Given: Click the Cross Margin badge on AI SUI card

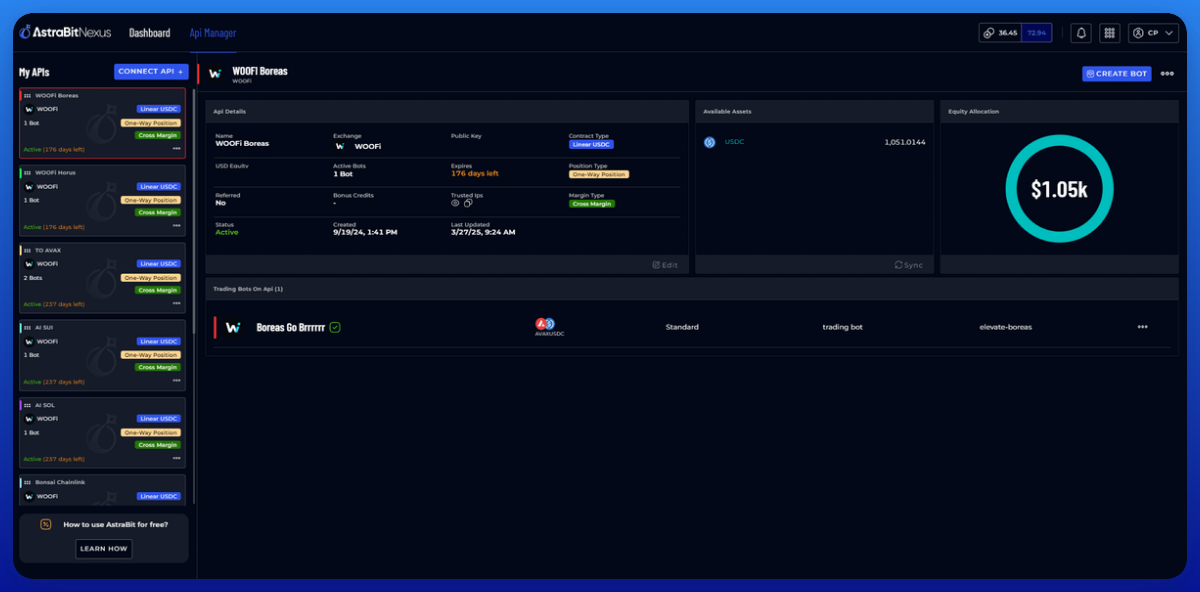Looking at the screenshot, I should click(158, 368).
